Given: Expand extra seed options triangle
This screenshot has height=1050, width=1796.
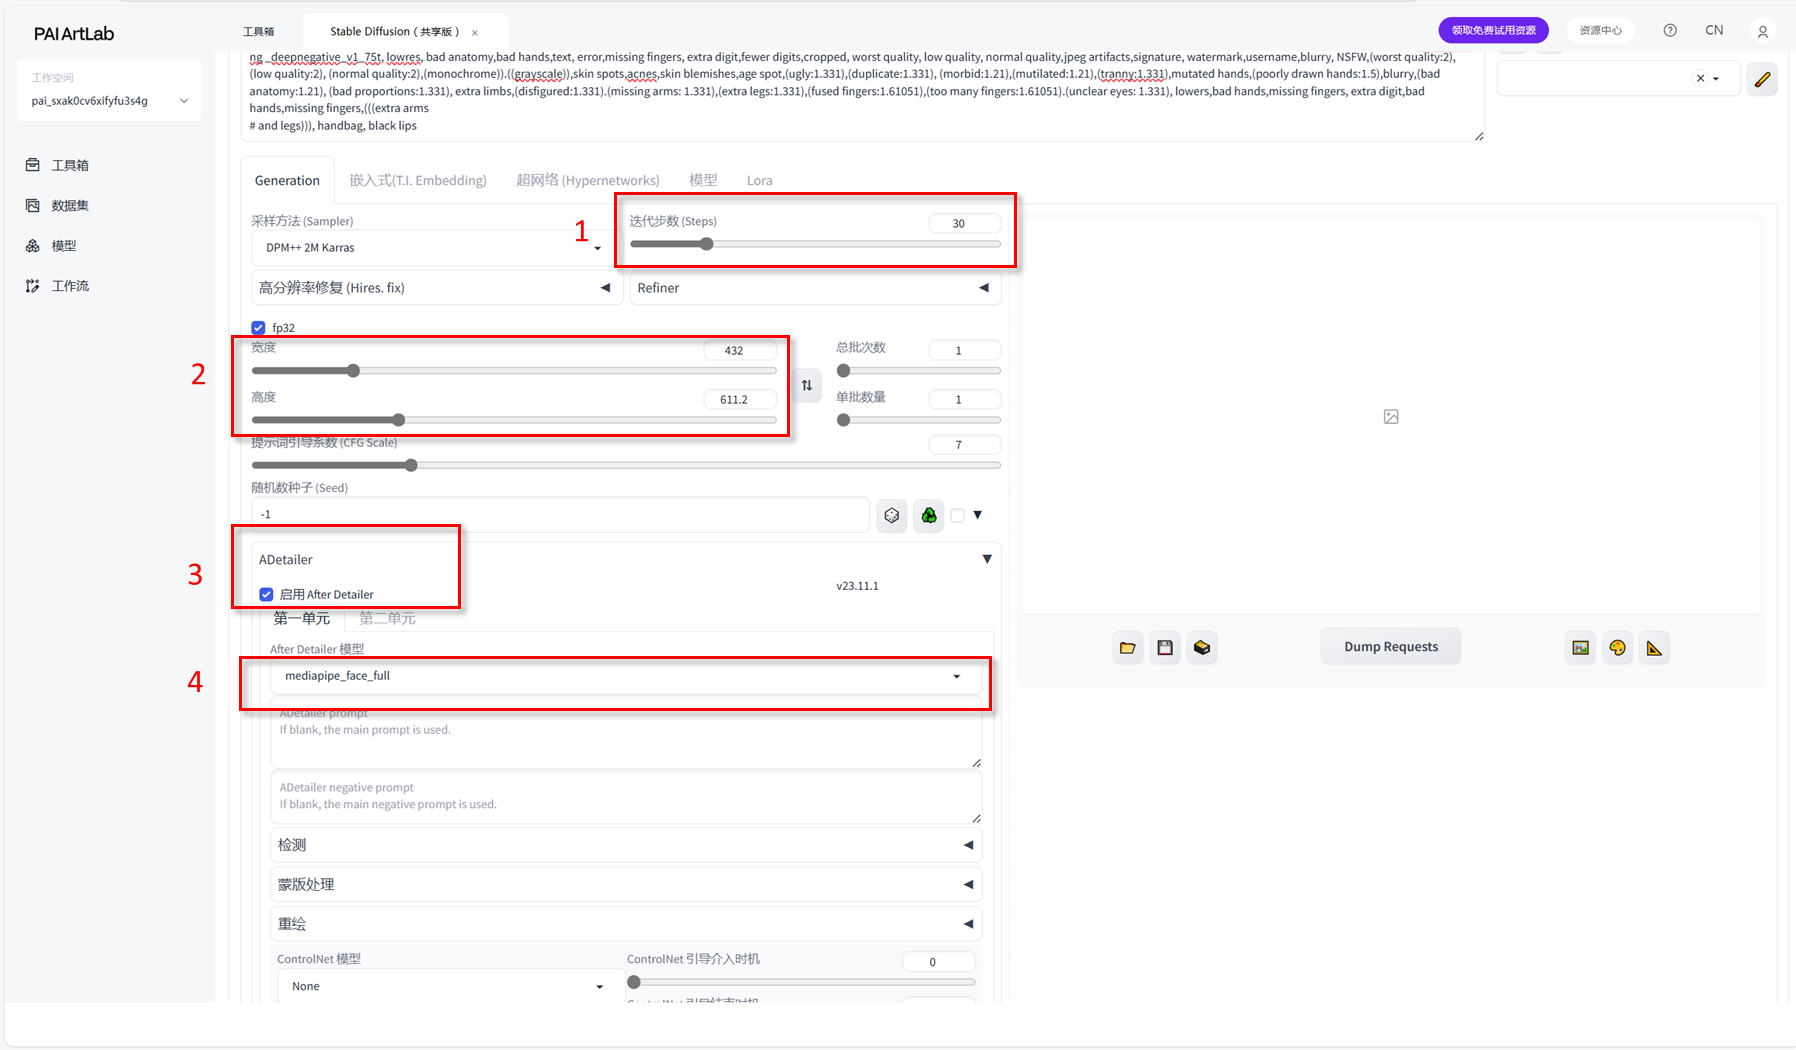Looking at the screenshot, I should (978, 515).
